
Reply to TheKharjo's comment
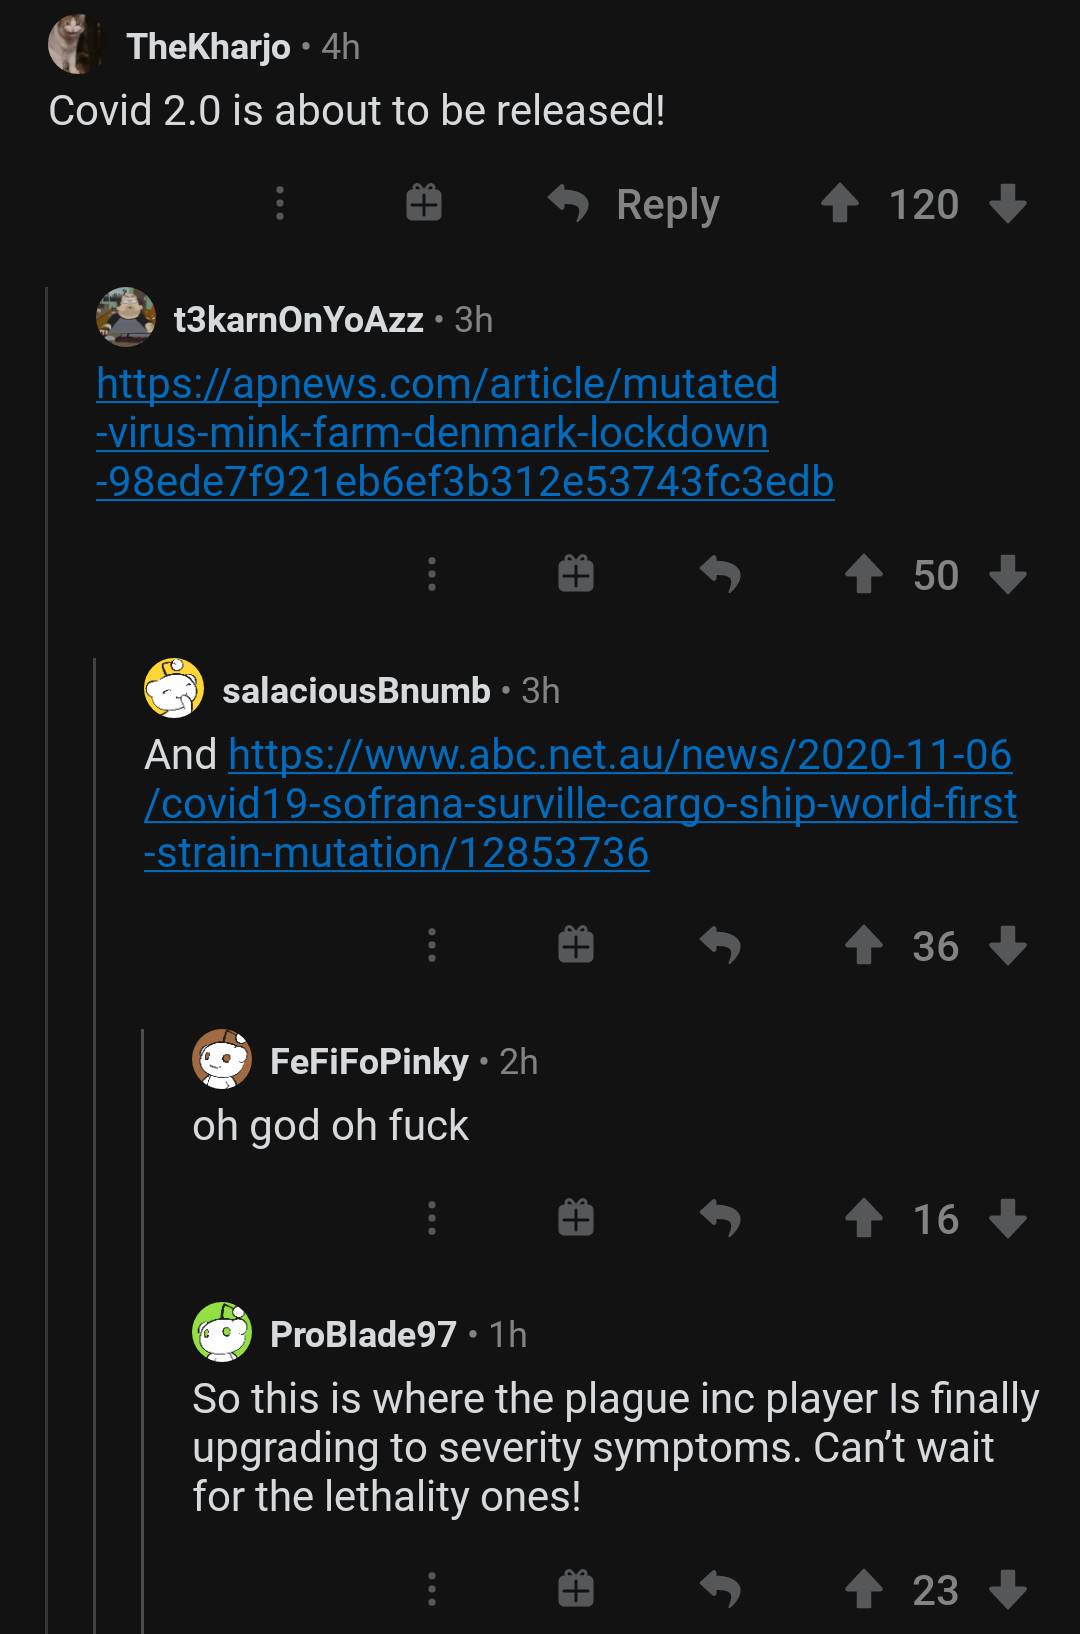[x=636, y=205]
